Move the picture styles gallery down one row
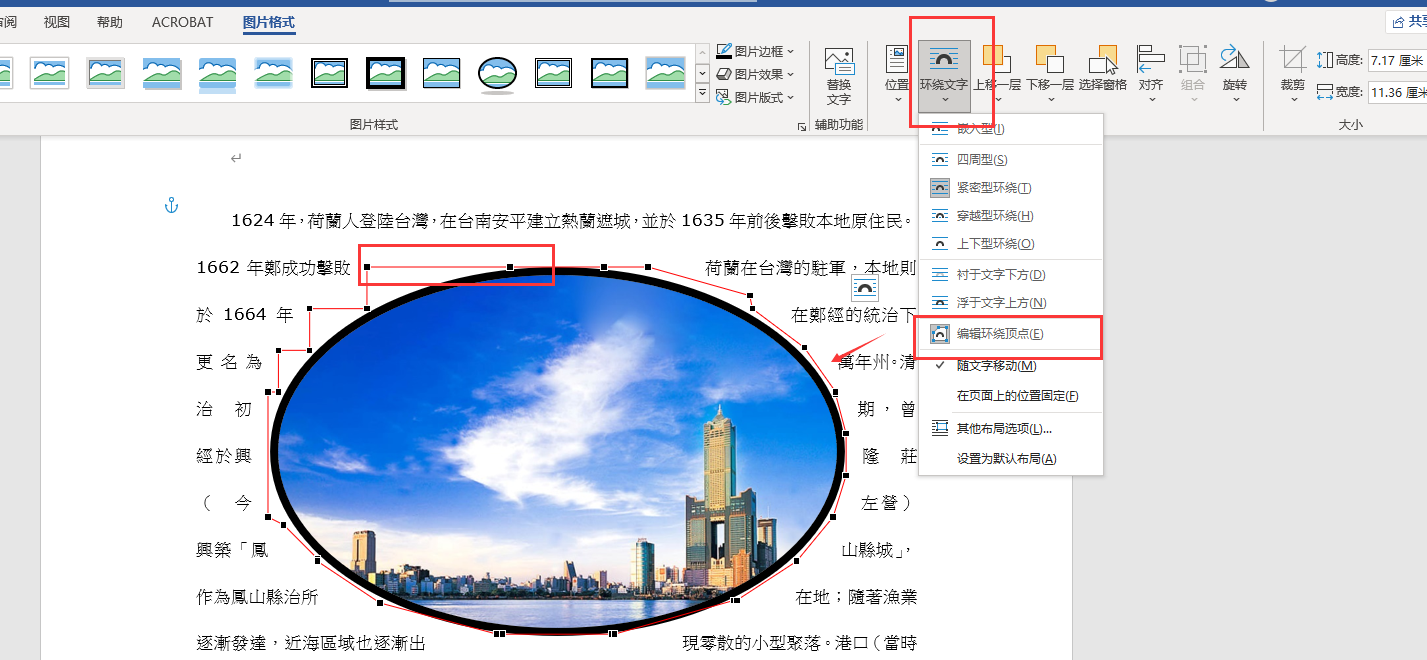The image size is (1427, 660). 701,73
